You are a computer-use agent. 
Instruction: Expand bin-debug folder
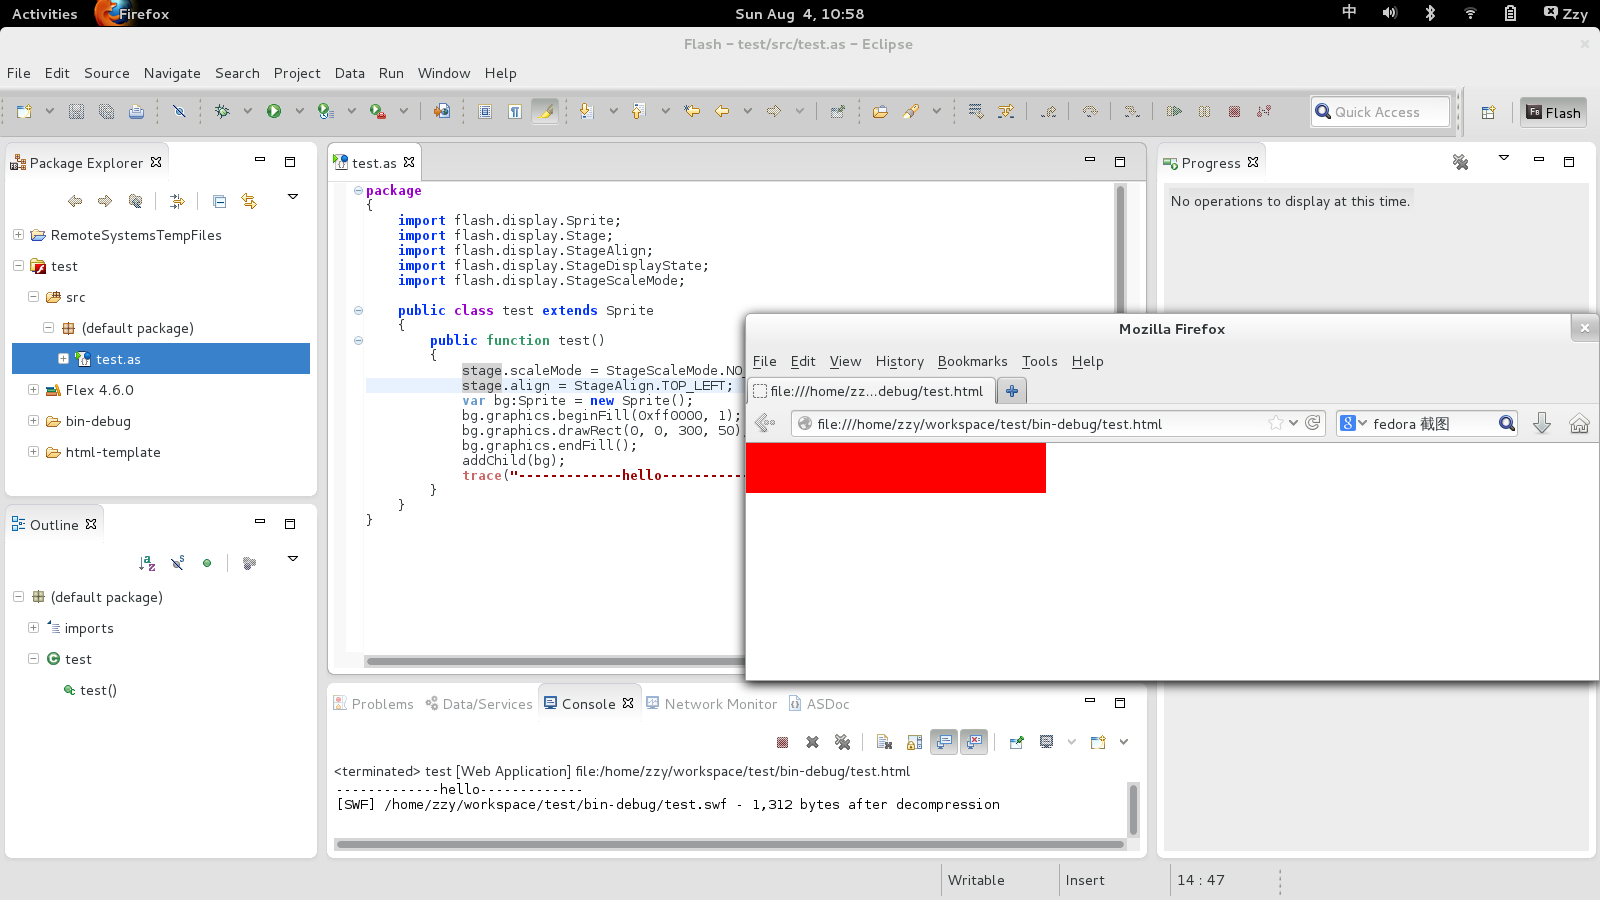tap(33, 421)
